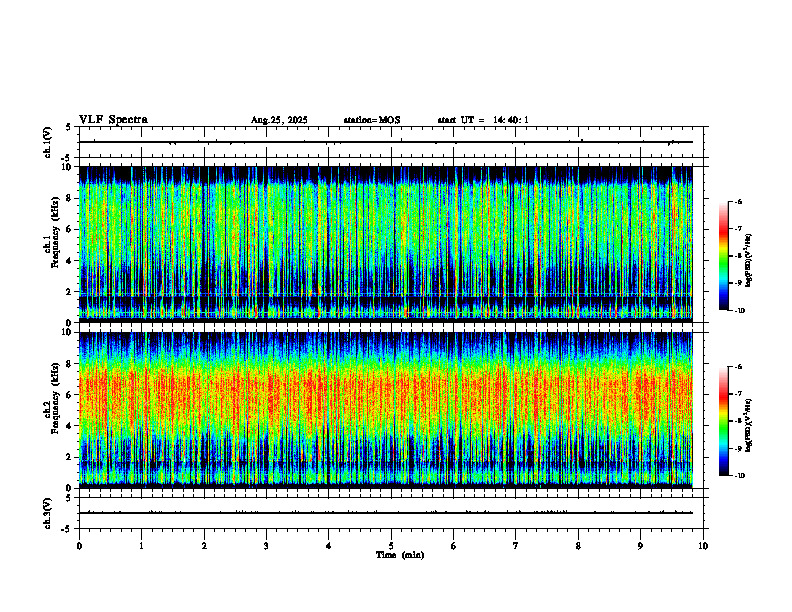
Task: Click the ch.2 color bar log(PSD) label
Action: (749, 425)
